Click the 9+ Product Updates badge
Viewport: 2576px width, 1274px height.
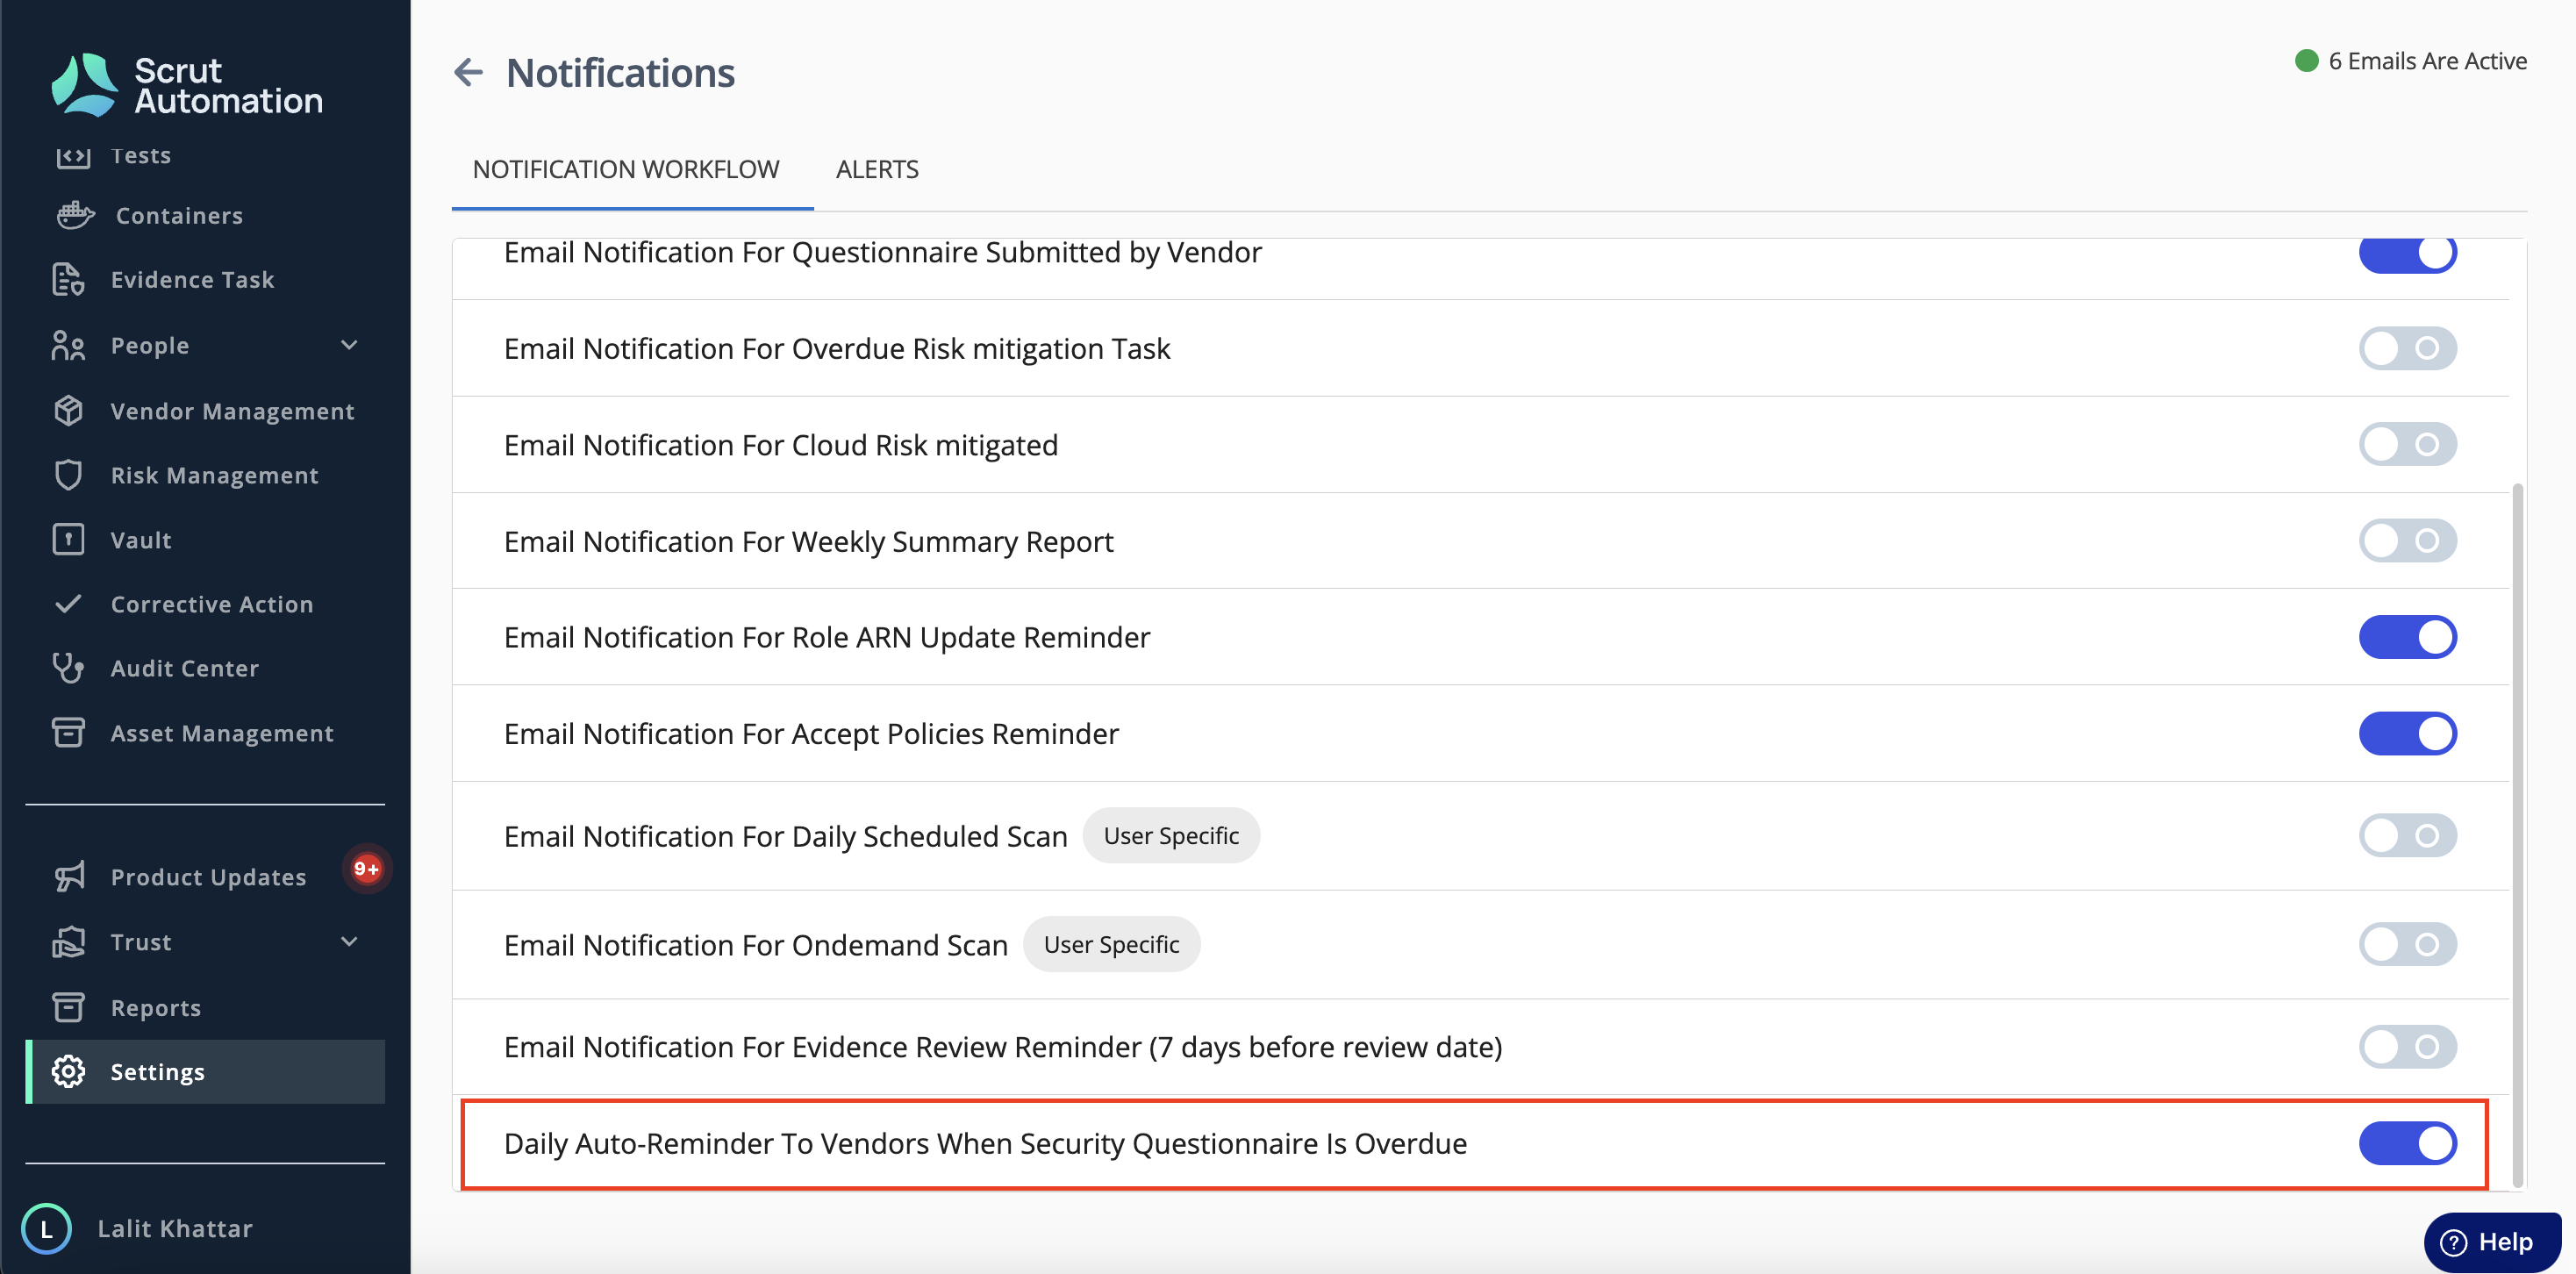tap(367, 868)
